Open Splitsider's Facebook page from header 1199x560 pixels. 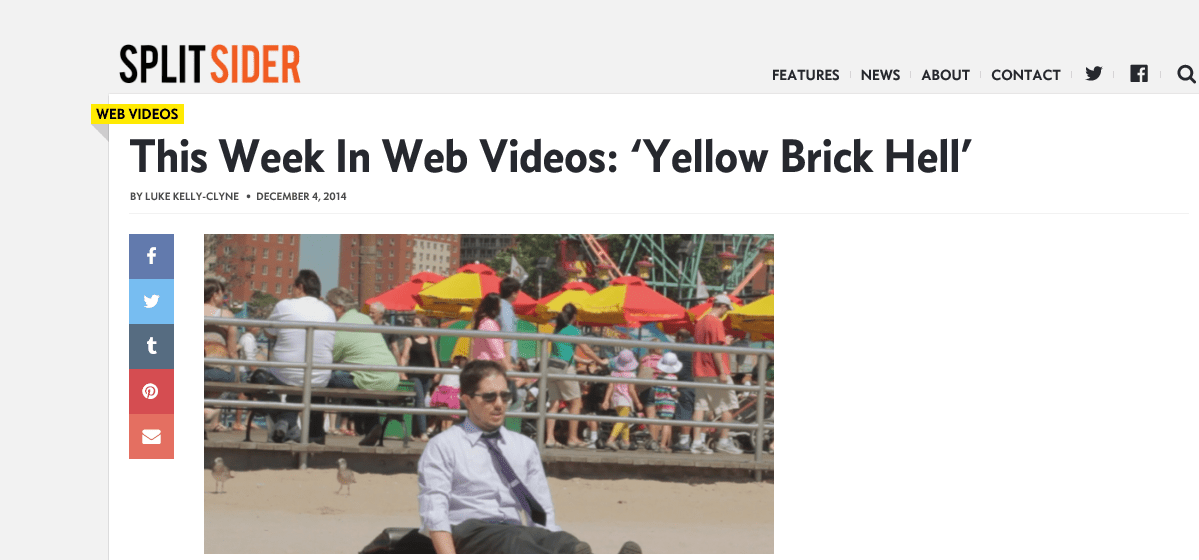1139,73
